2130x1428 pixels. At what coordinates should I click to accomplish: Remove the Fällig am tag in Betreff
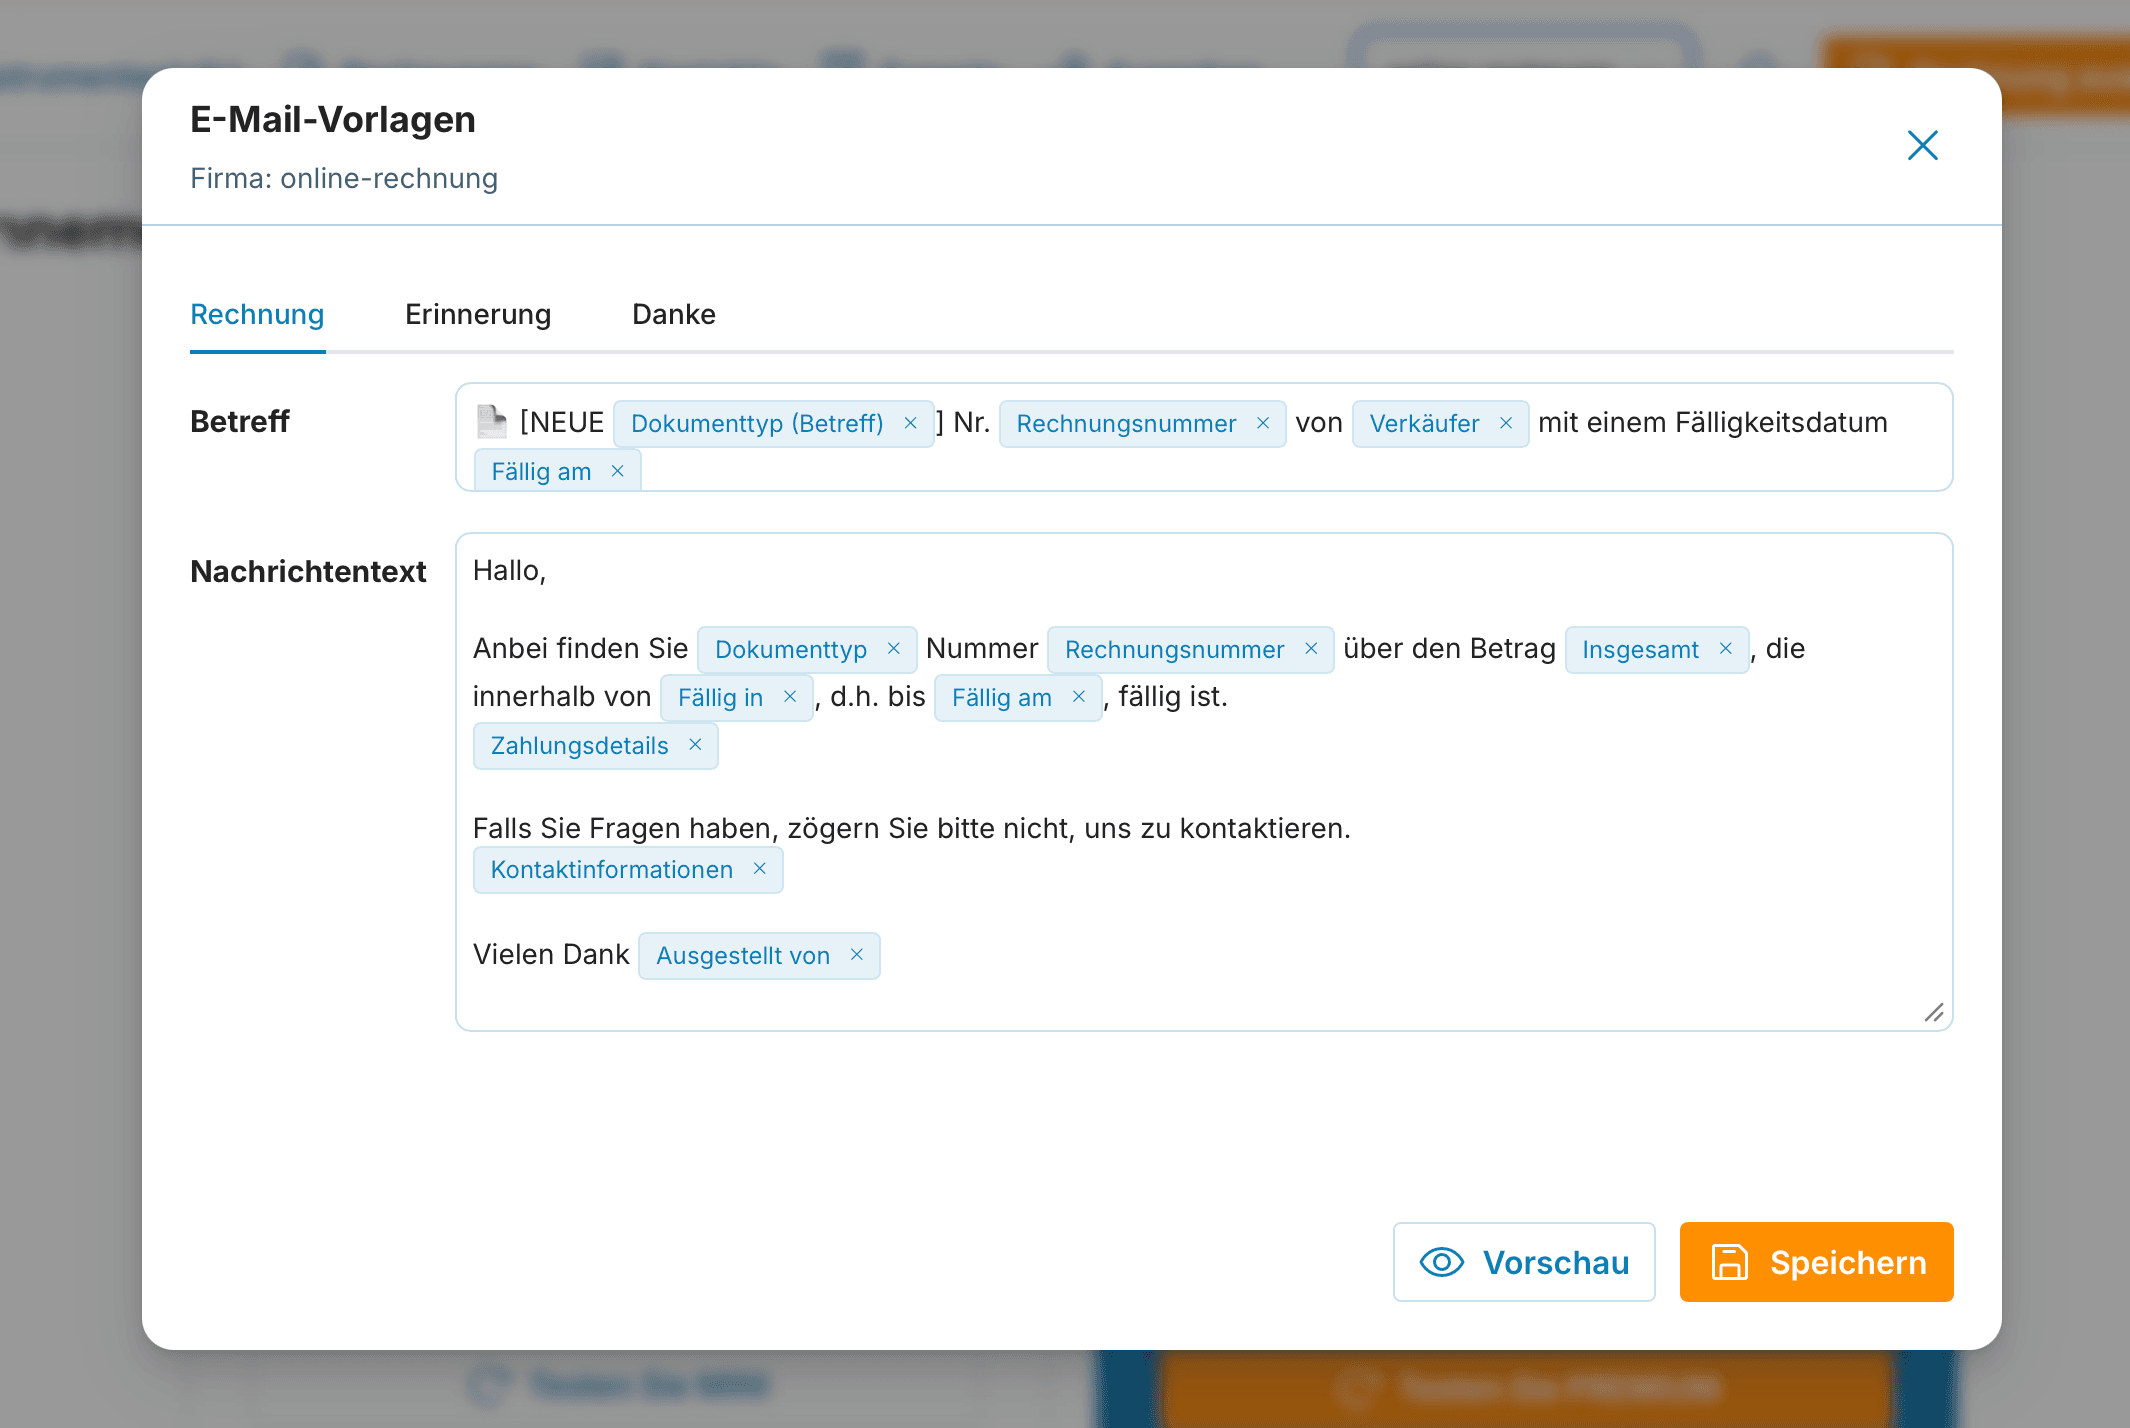[x=618, y=471]
